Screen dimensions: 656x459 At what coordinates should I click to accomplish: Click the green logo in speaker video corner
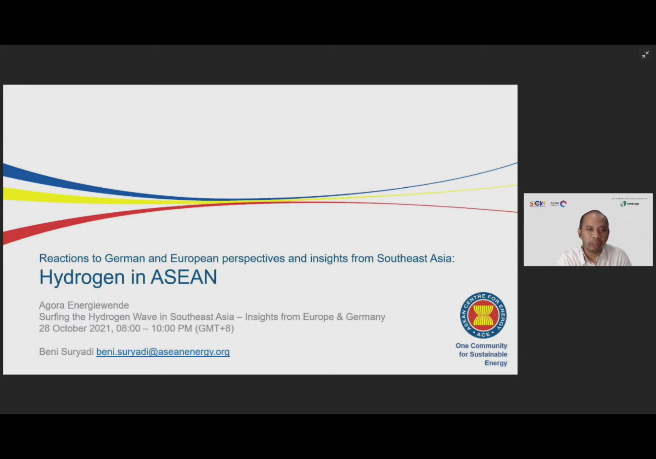coord(629,203)
